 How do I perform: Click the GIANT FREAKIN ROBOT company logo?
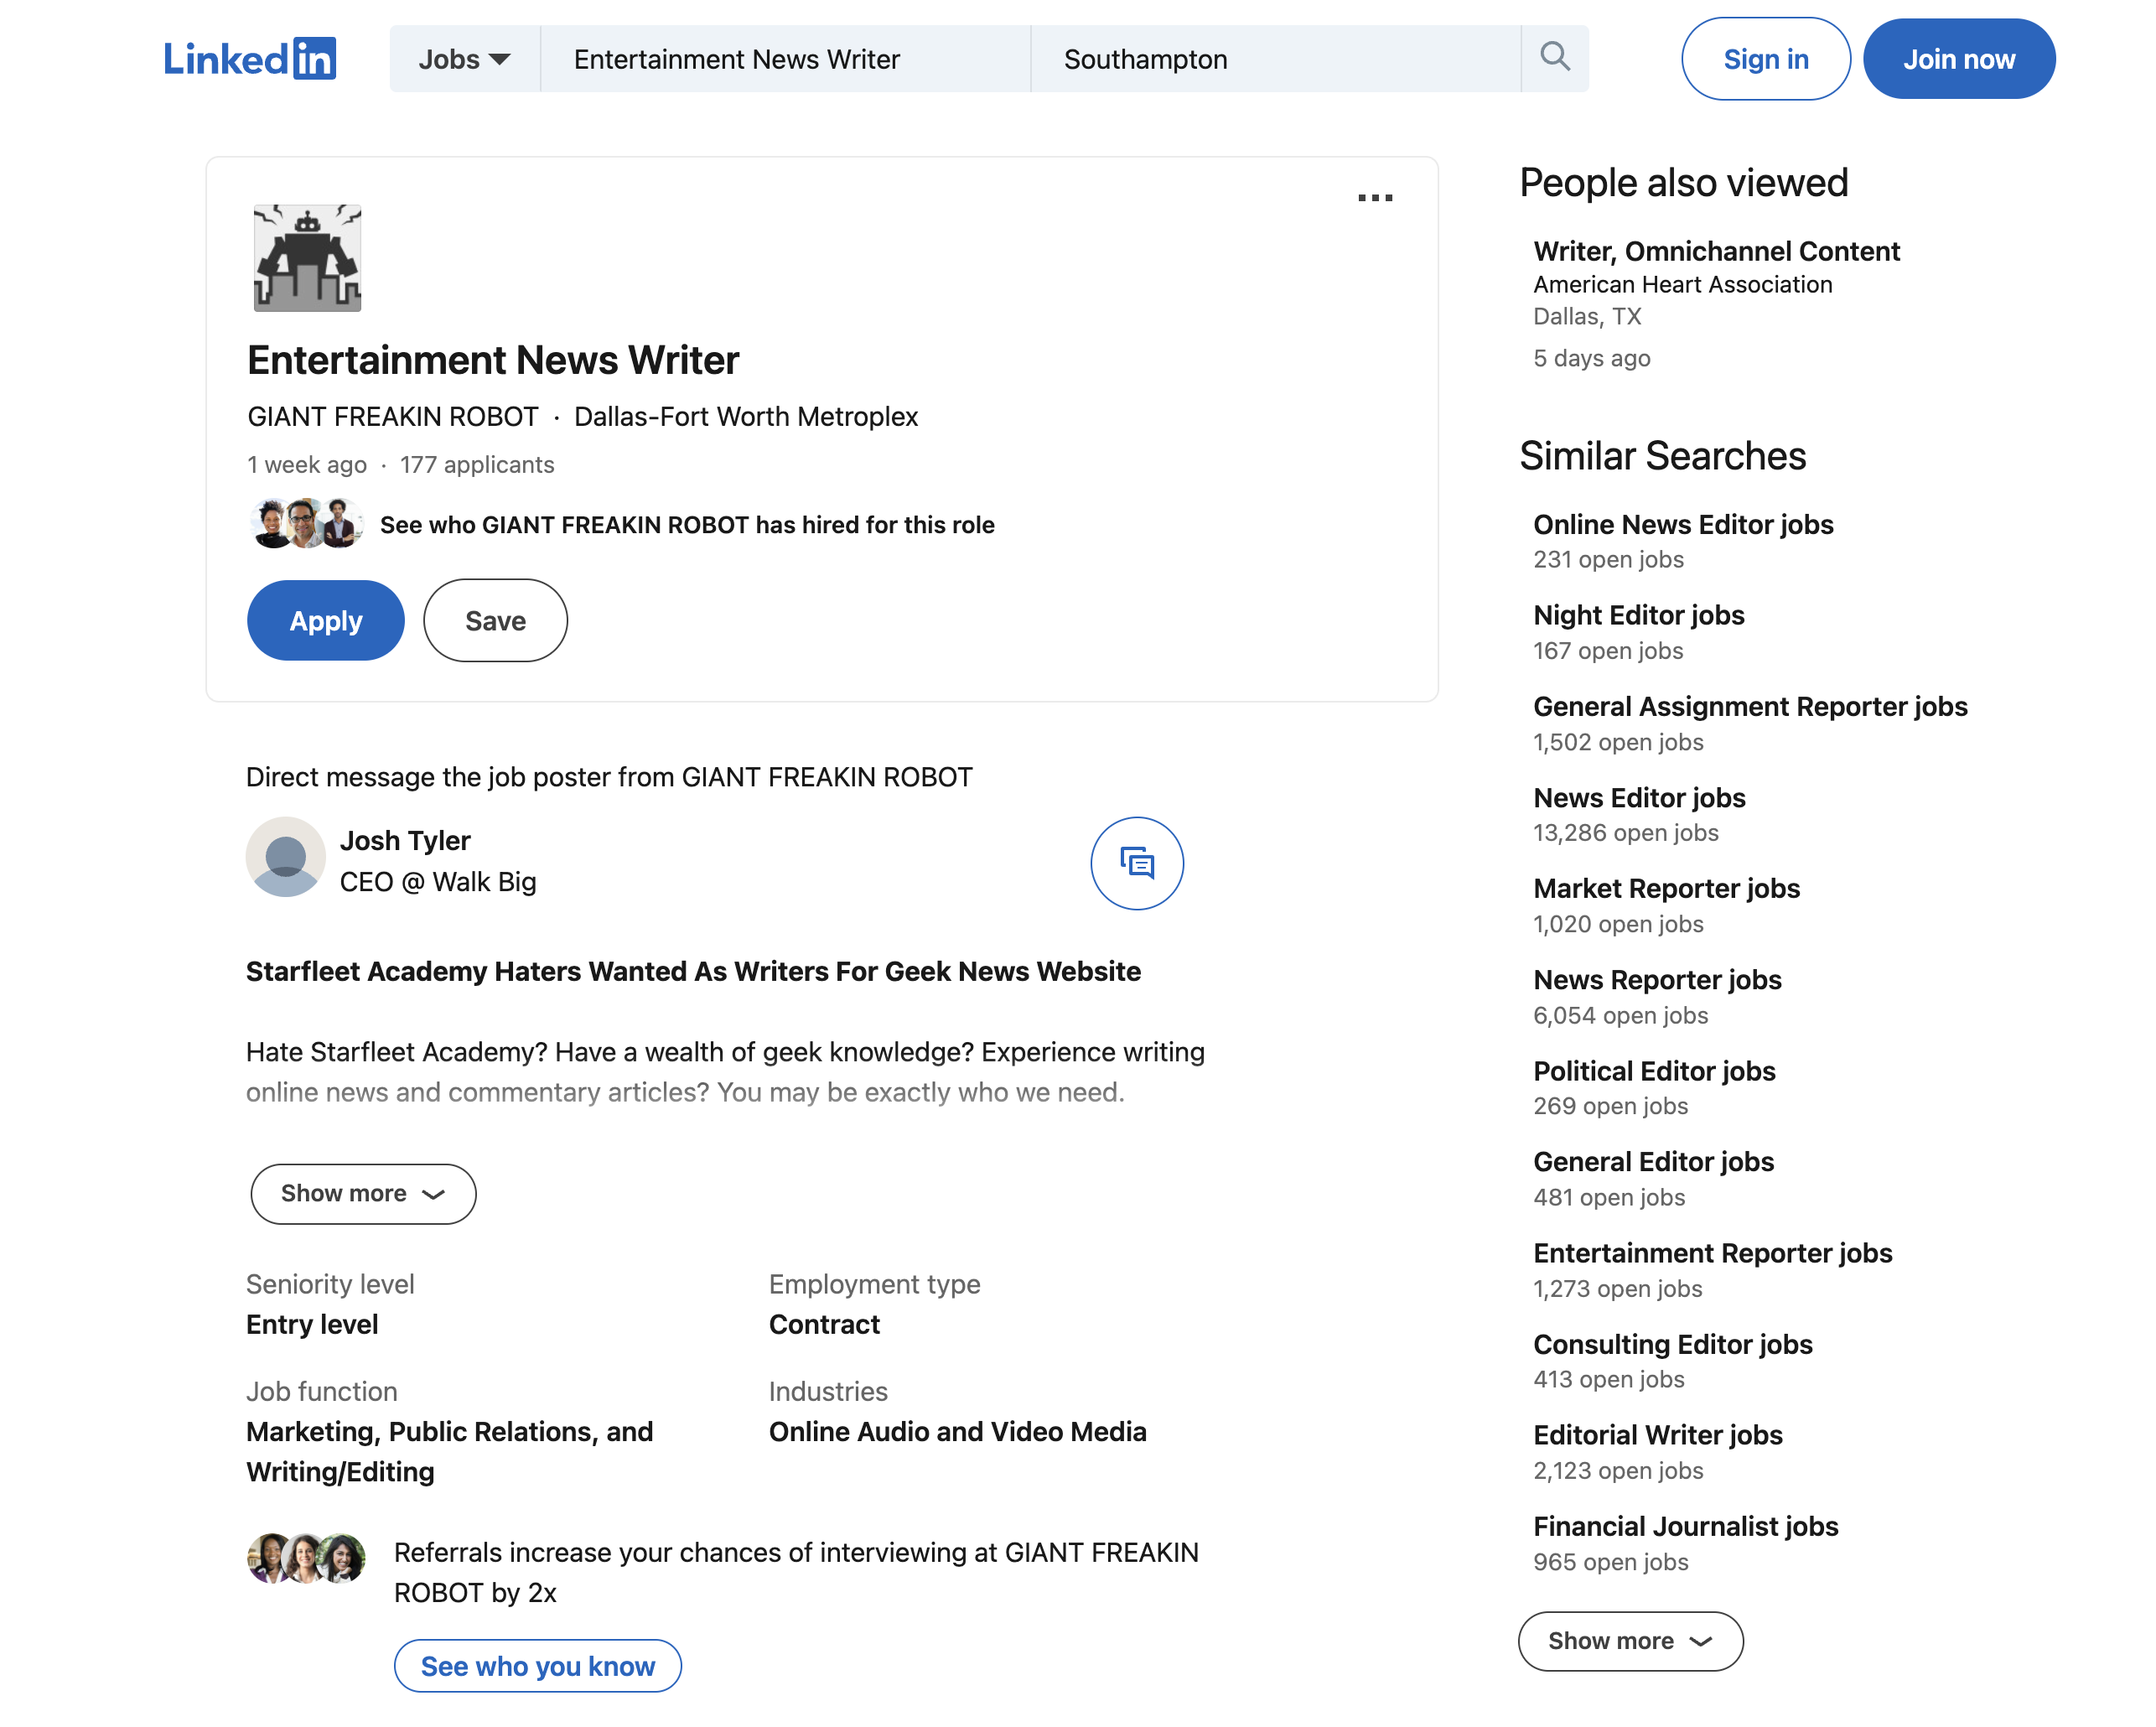tap(307, 258)
